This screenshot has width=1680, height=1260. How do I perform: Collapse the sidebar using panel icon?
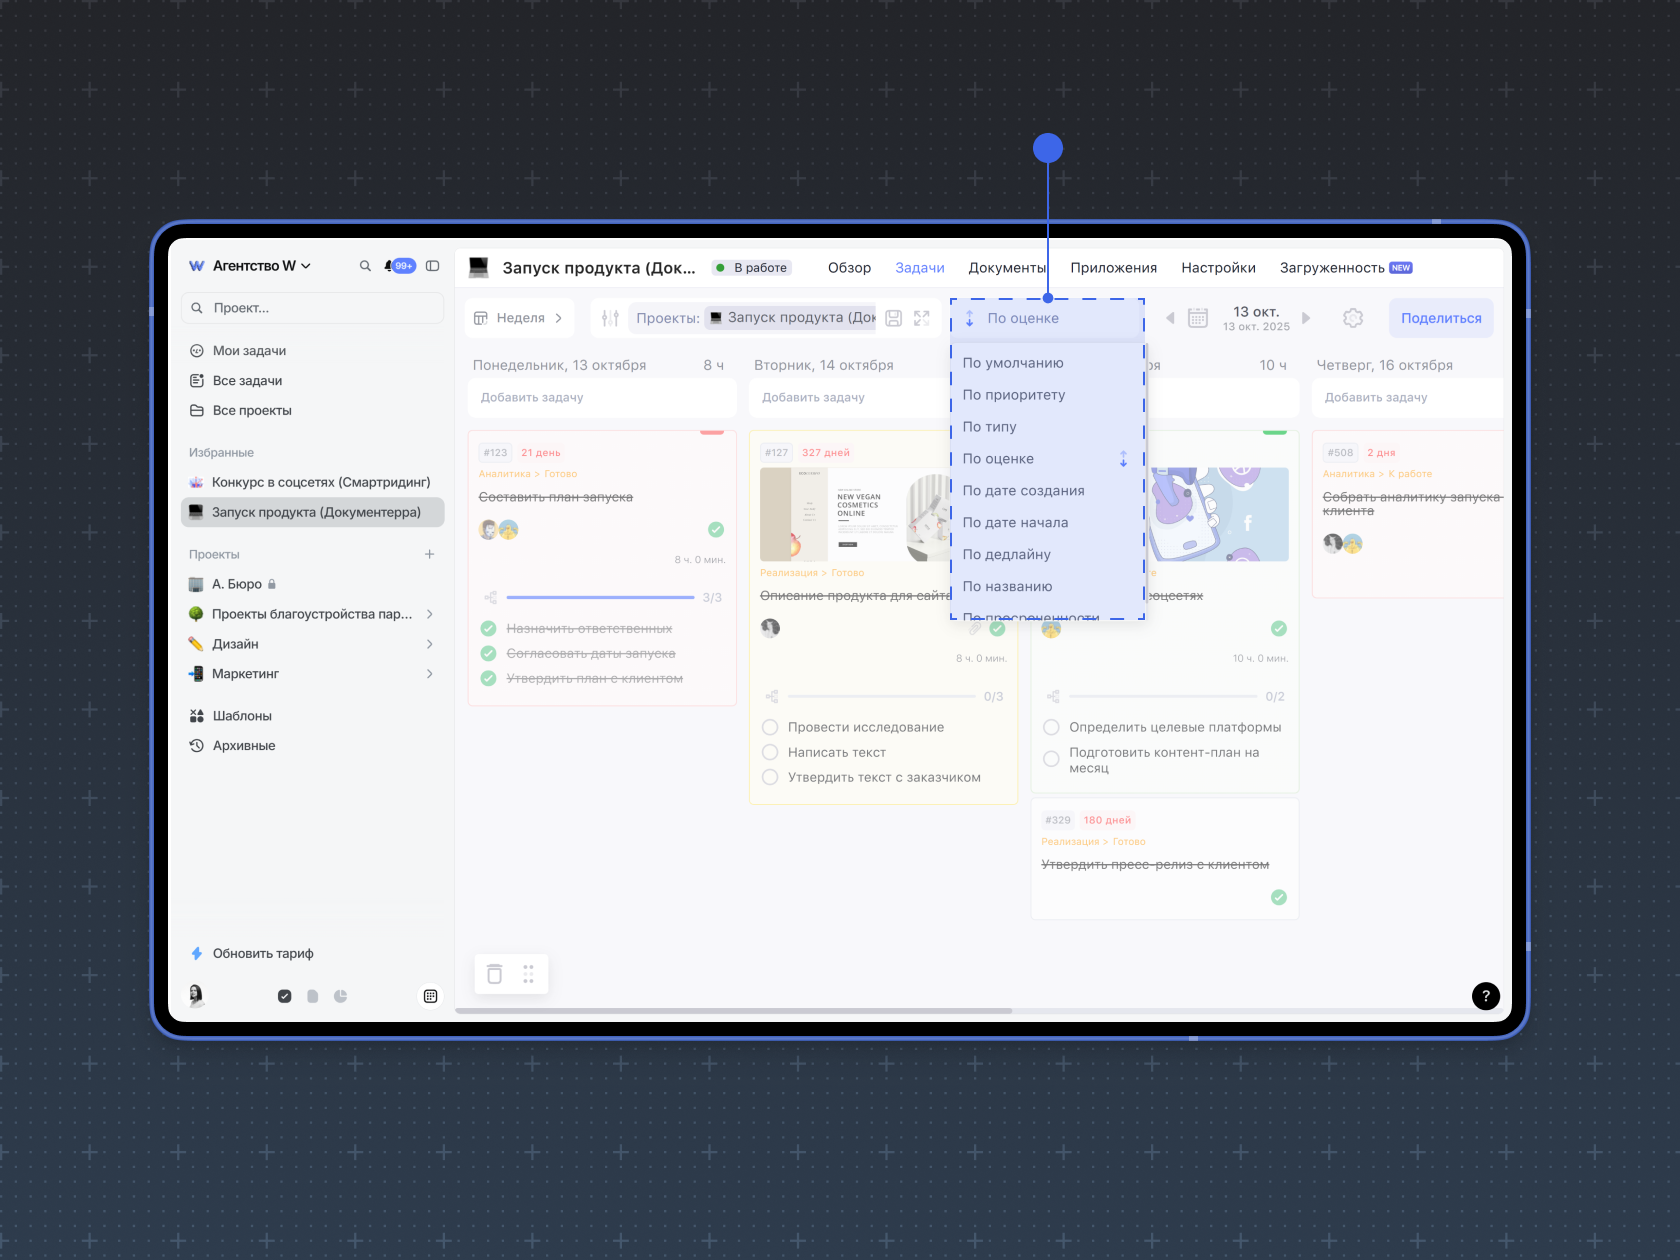coord(433,266)
